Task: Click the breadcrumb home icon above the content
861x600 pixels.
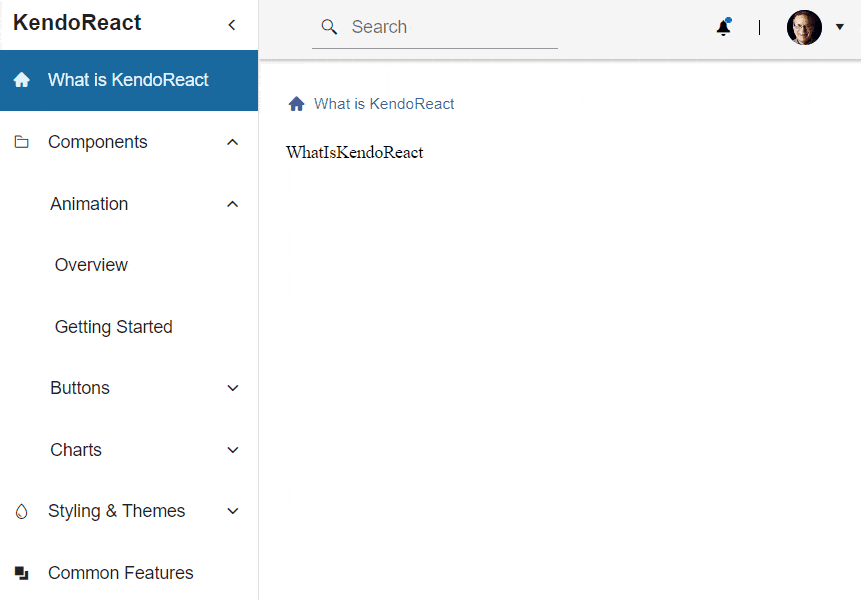Action: [296, 103]
